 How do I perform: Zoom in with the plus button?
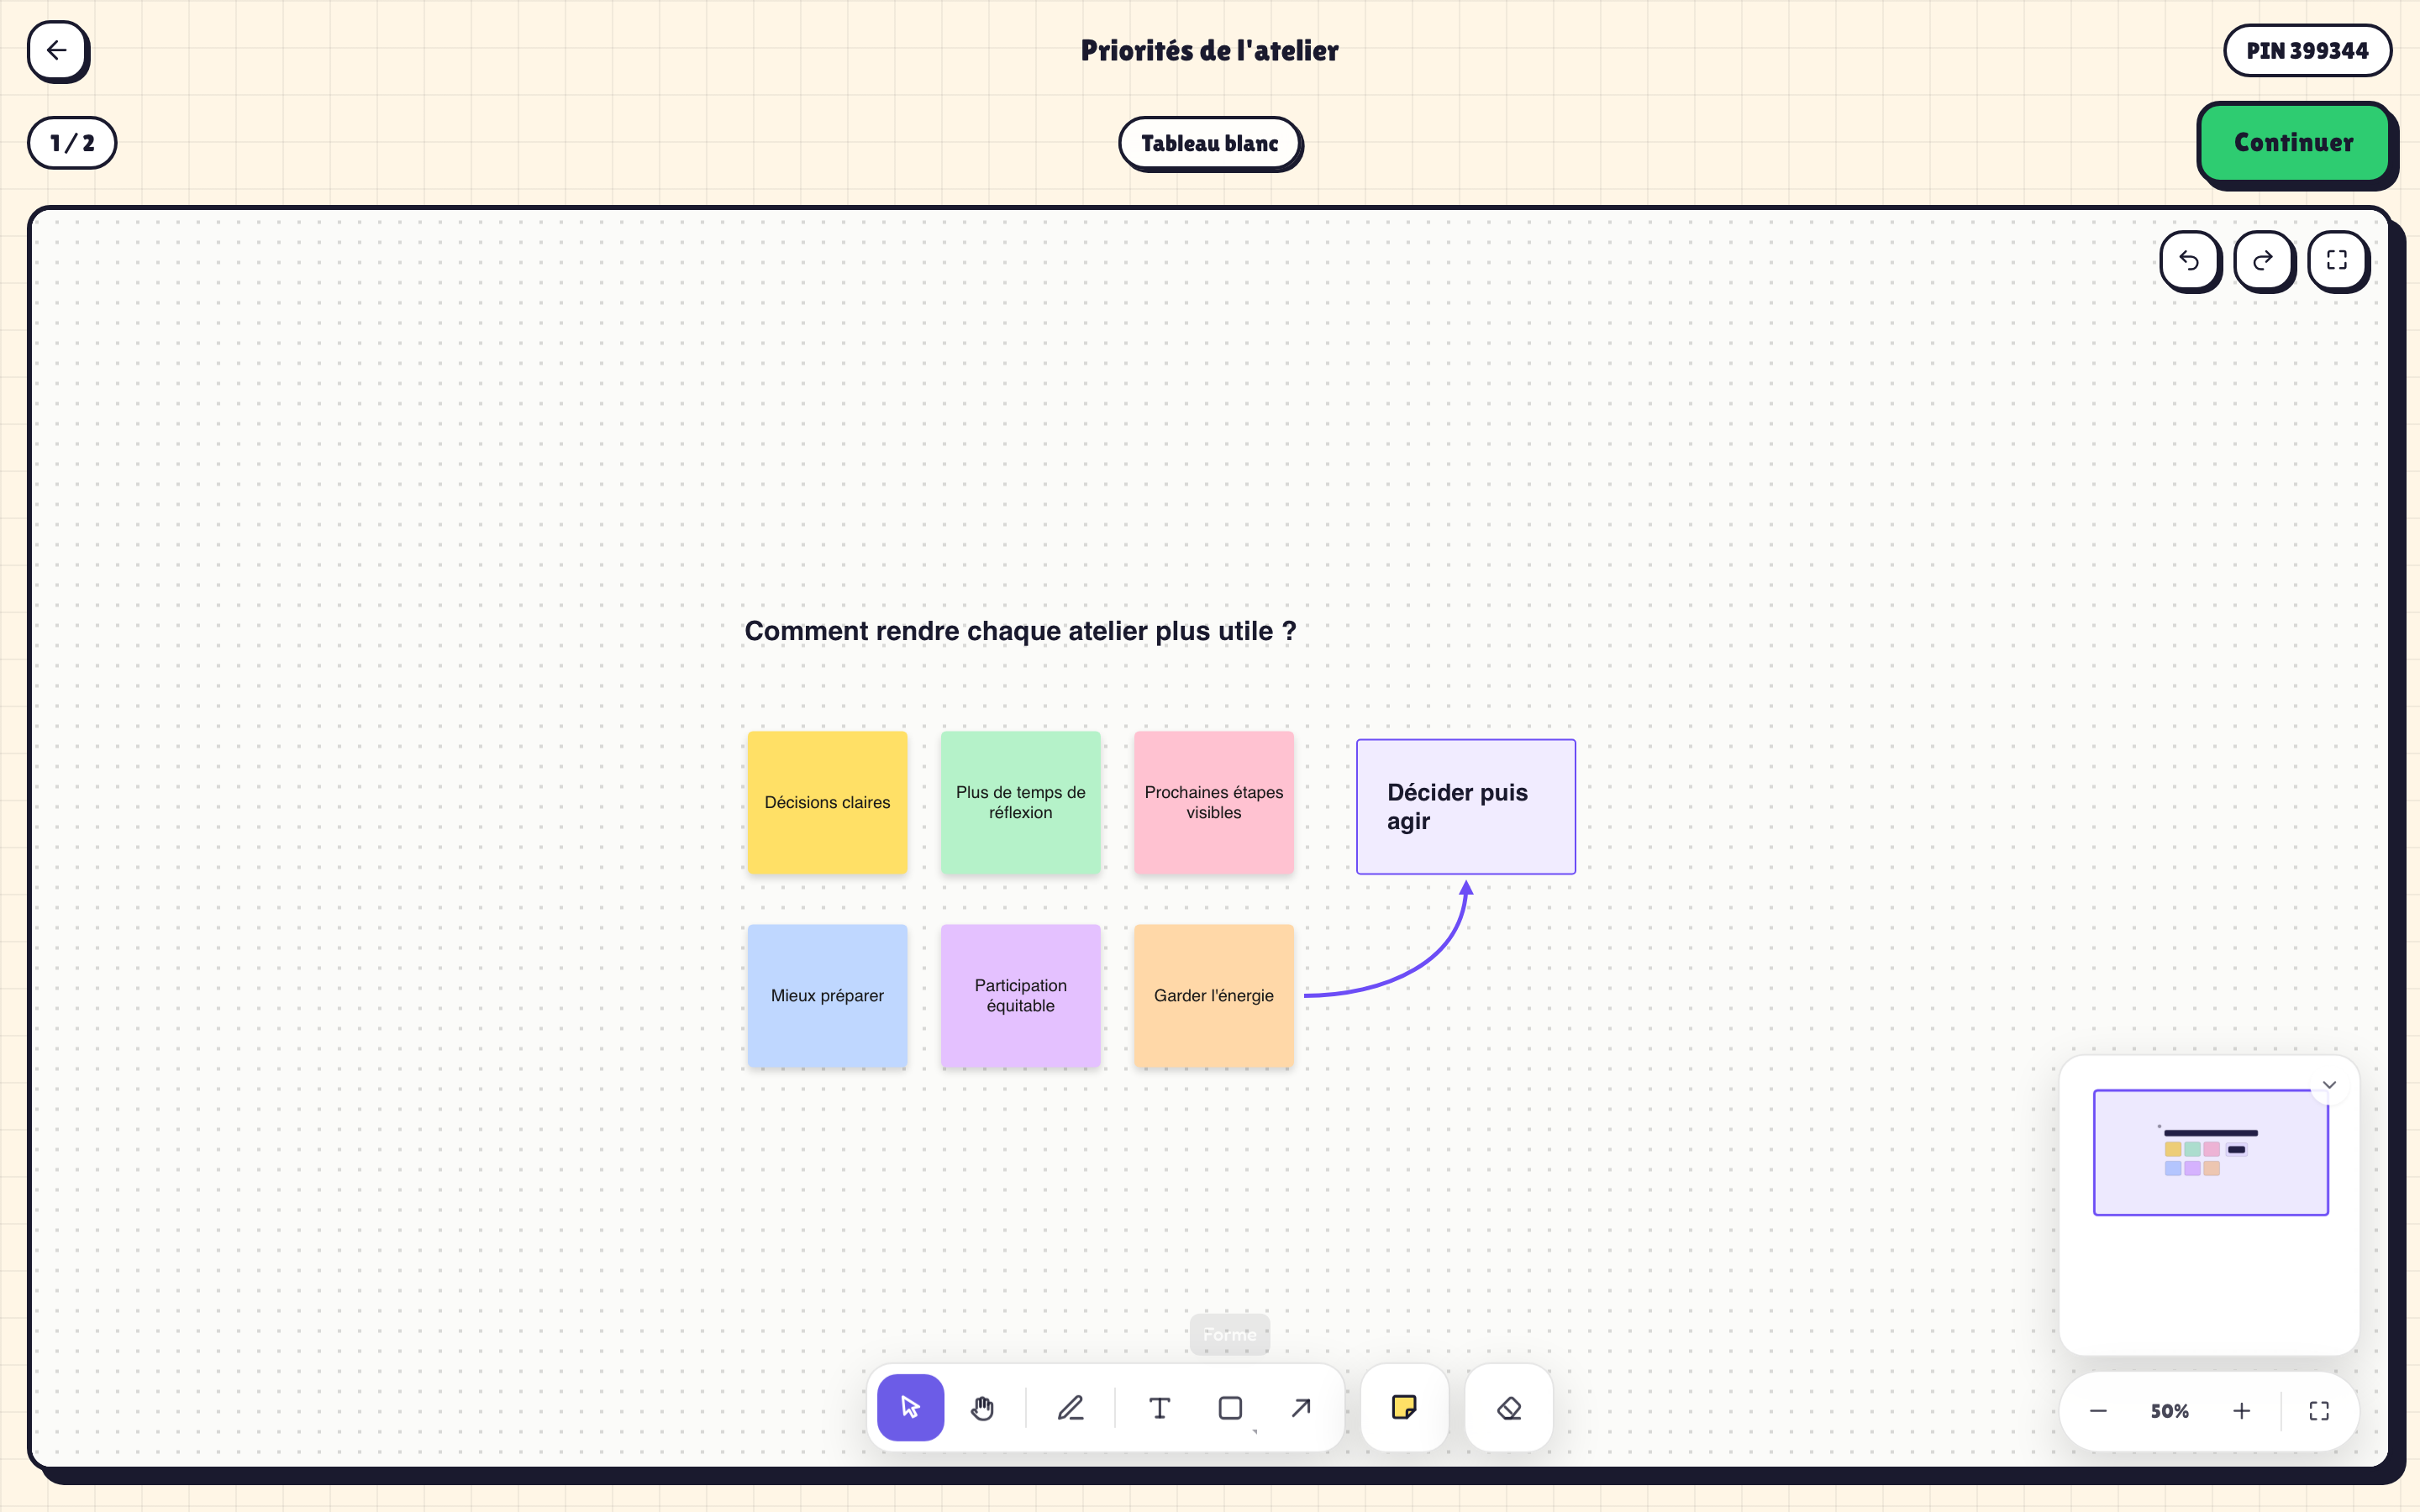[x=2241, y=1410]
